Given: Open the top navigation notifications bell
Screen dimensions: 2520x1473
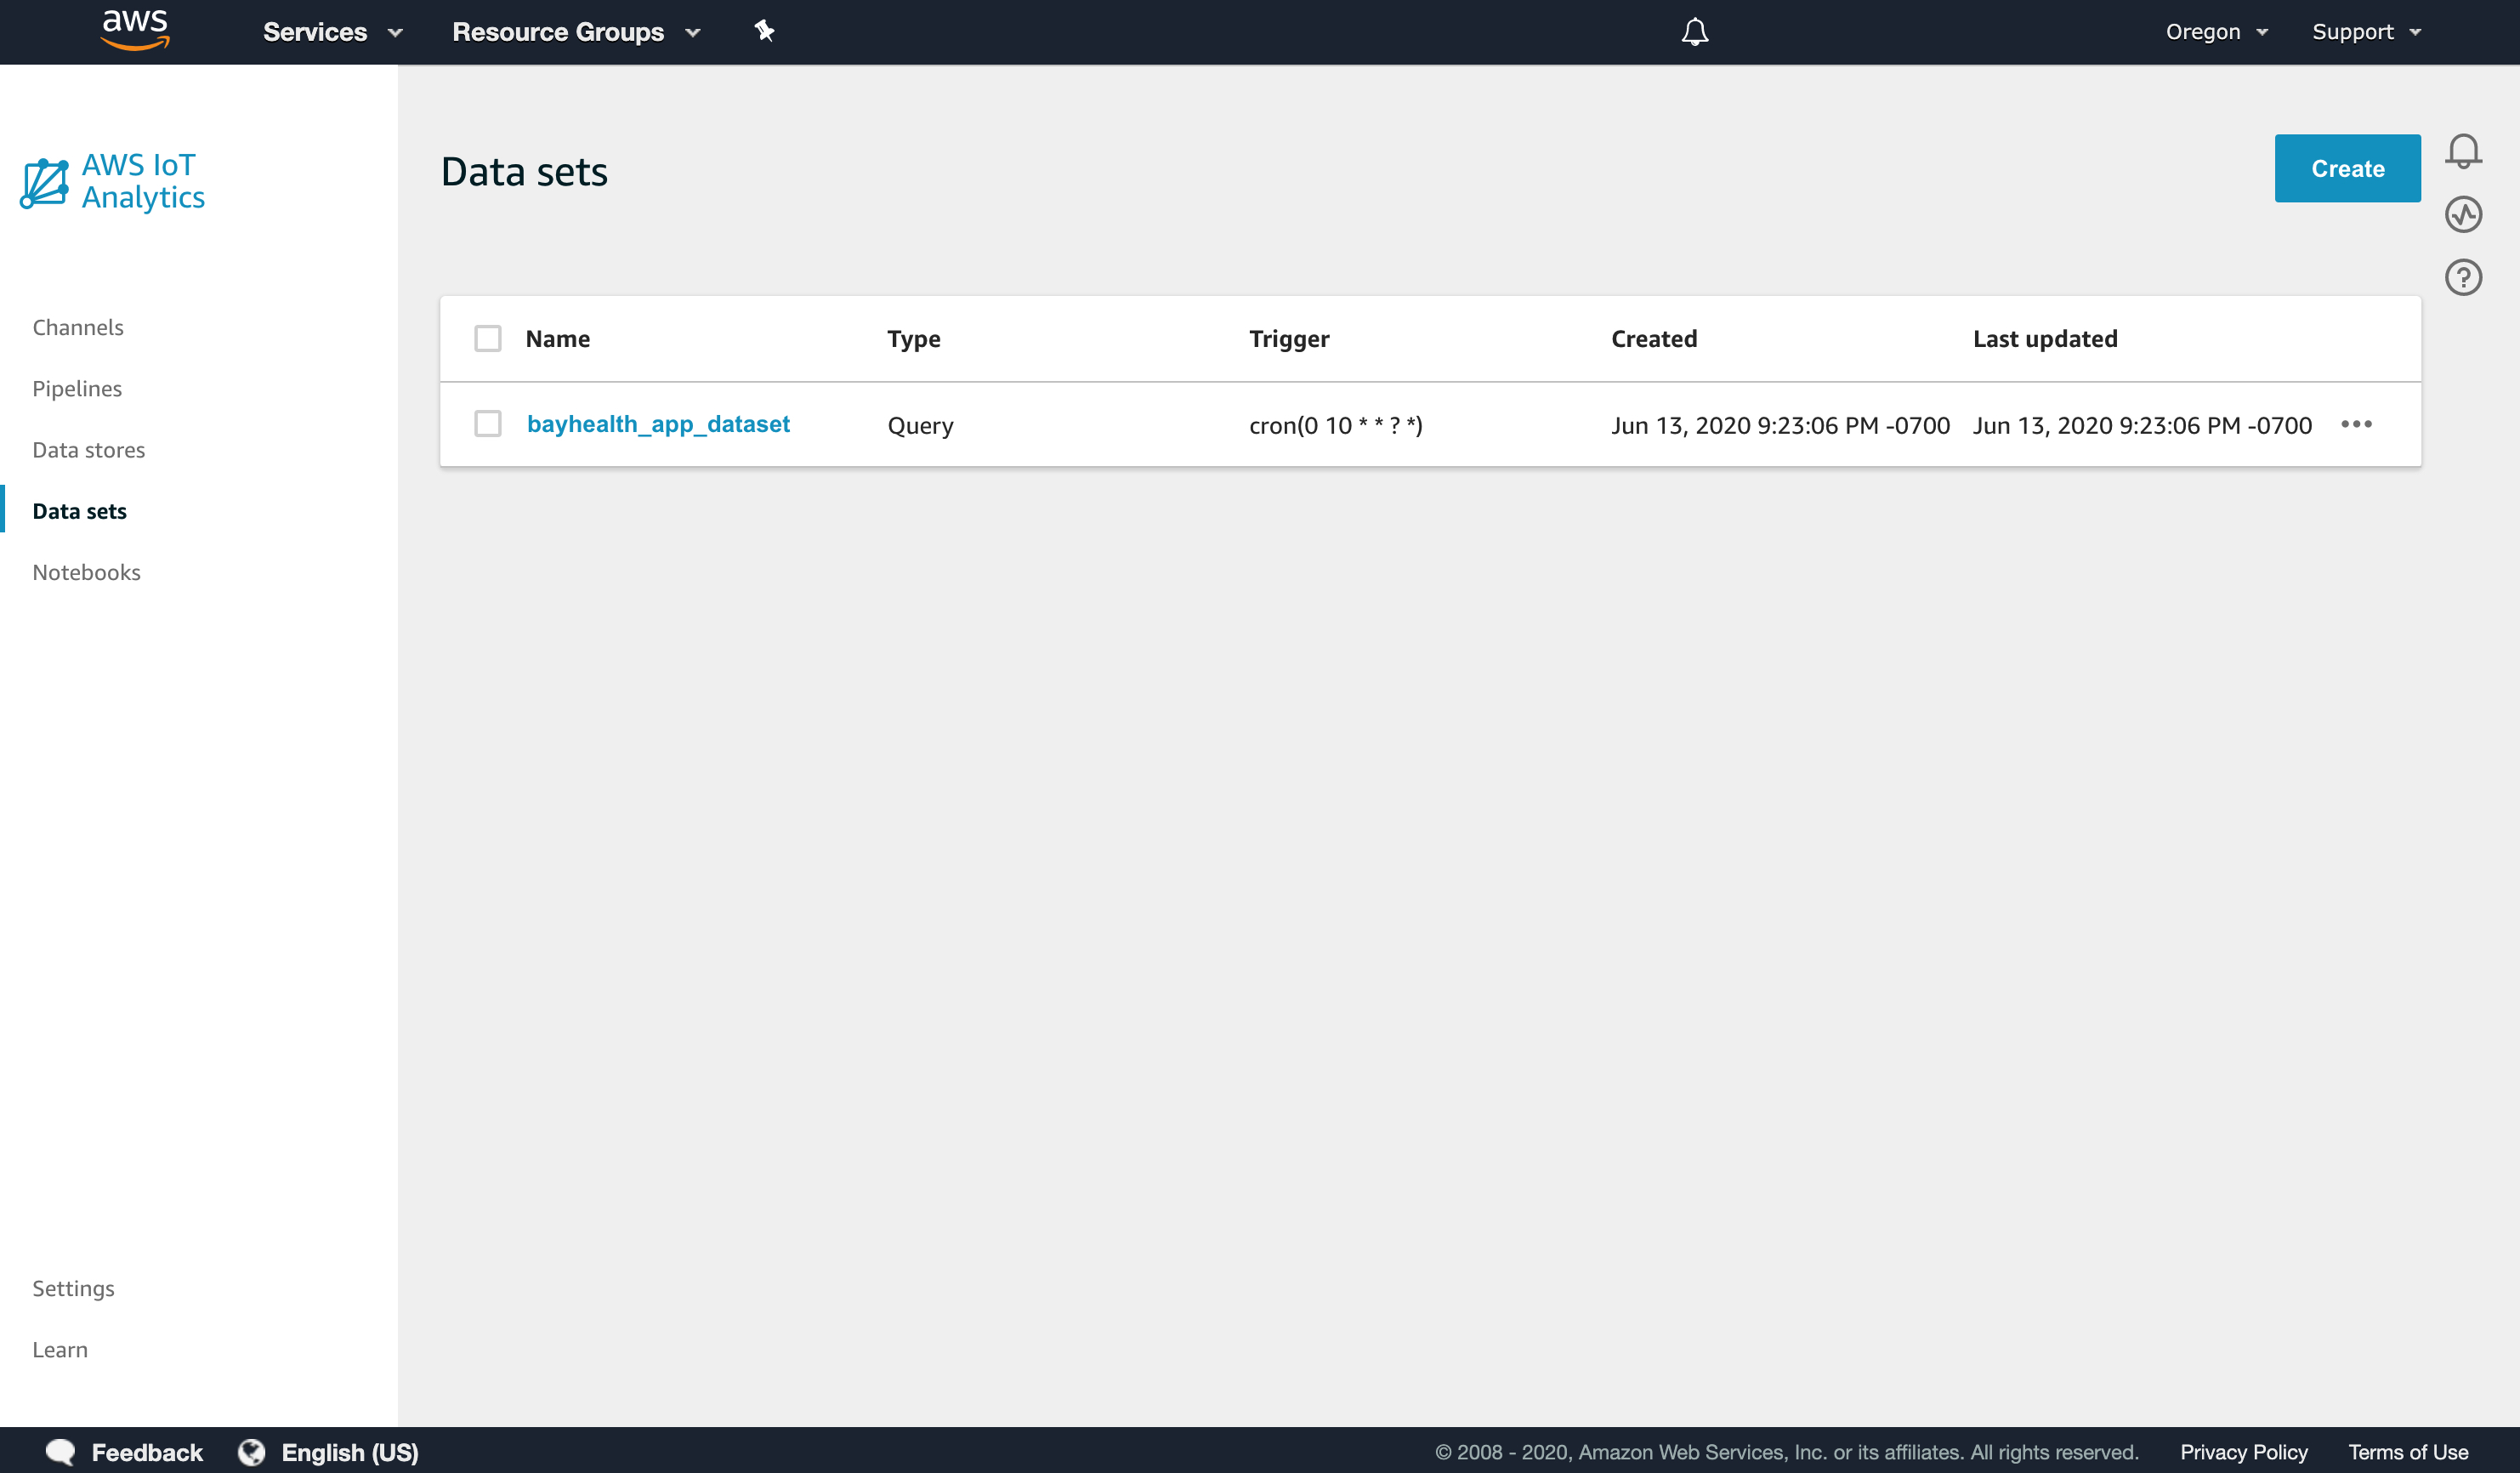Looking at the screenshot, I should point(1694,32).
